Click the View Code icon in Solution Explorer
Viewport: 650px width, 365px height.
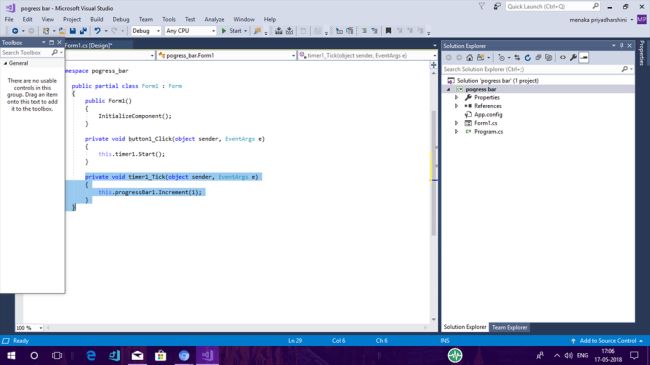pos(563,58)
